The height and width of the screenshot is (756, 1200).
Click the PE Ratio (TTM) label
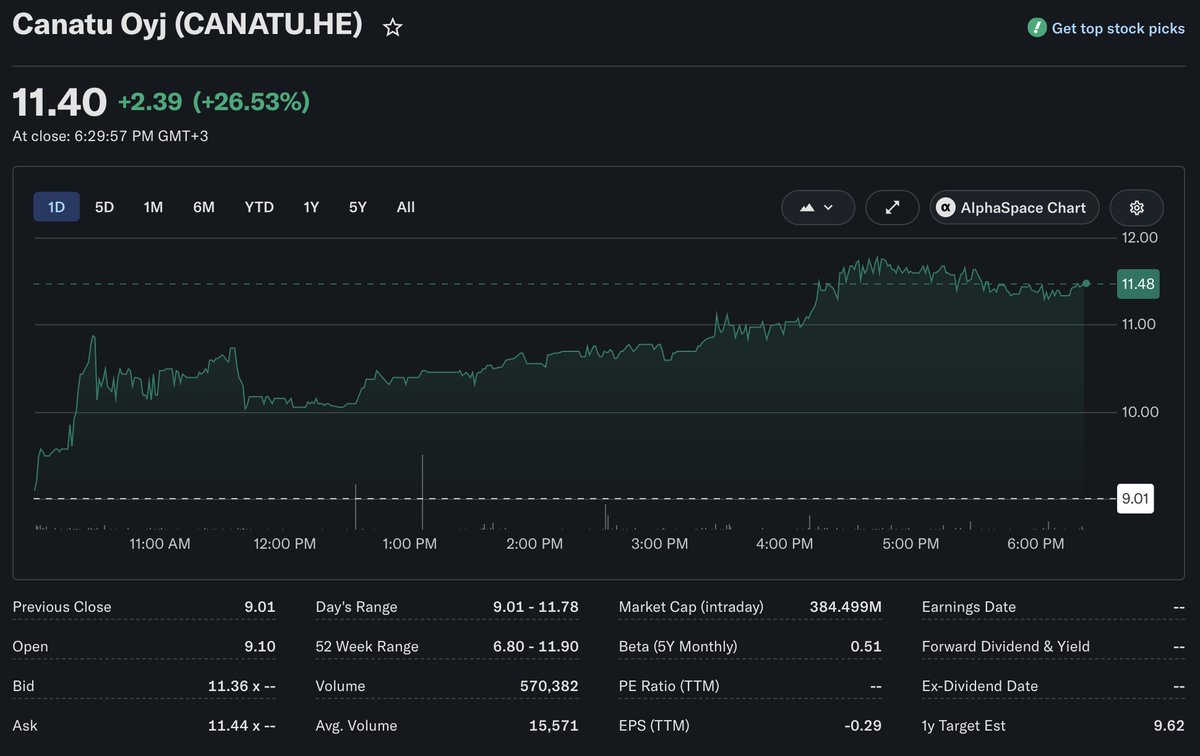pos(669,686)
